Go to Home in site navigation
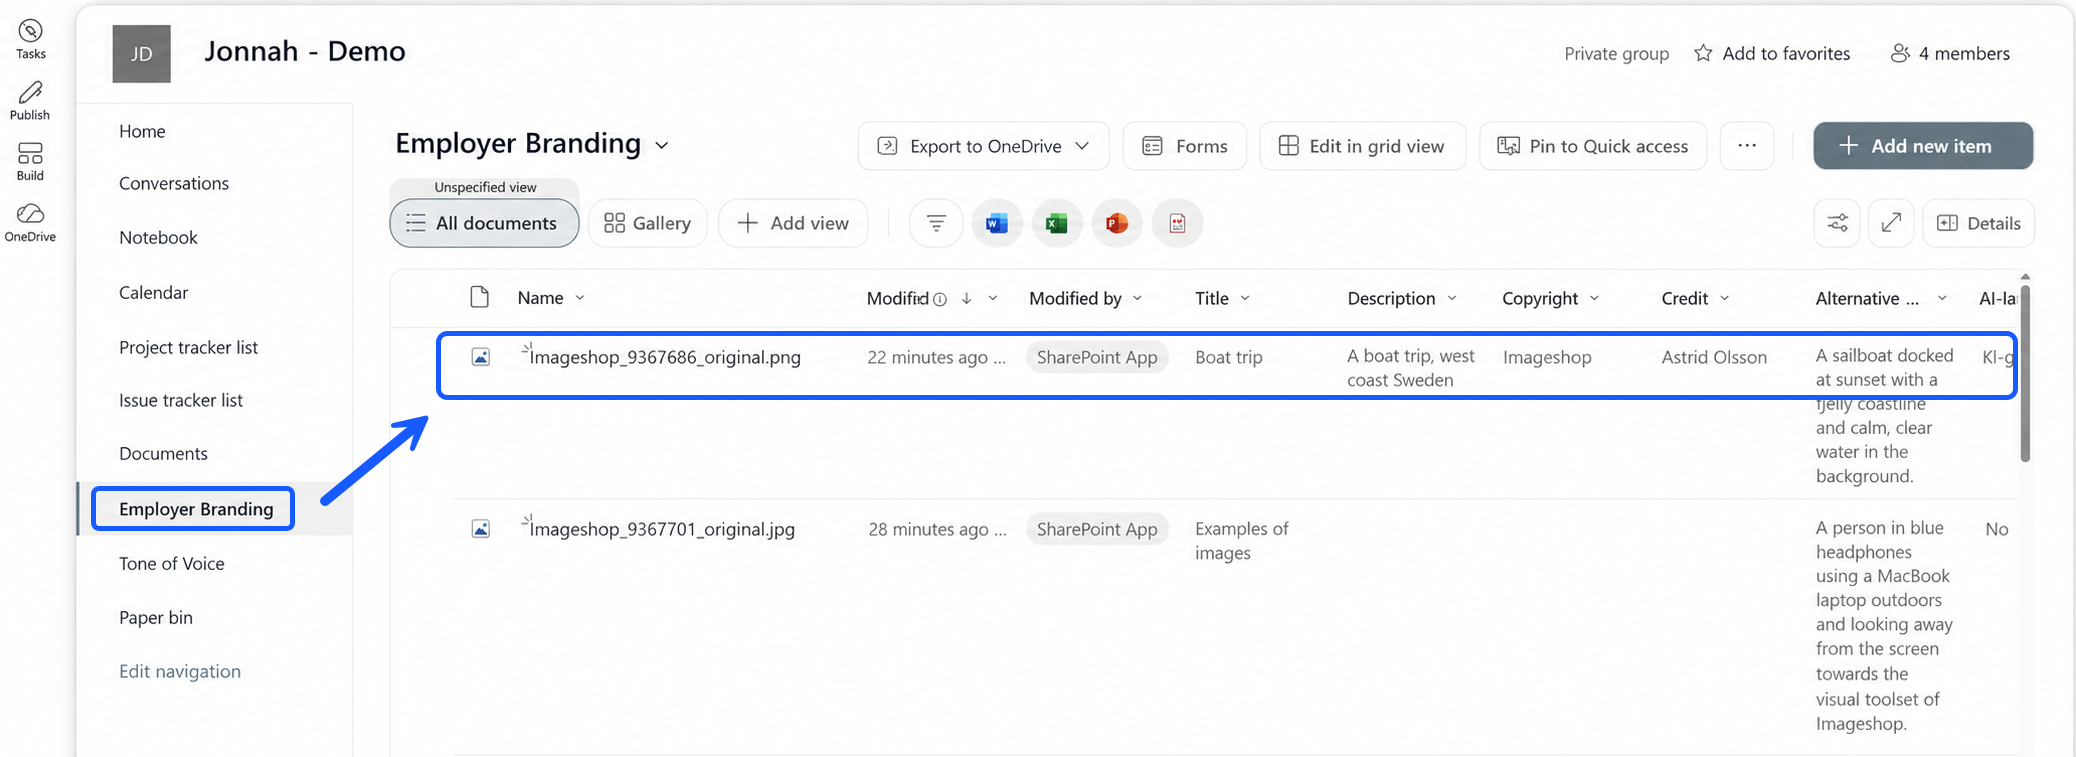Image resolution: width=2076 pixels, height=757 pixels. coord(142,131)
